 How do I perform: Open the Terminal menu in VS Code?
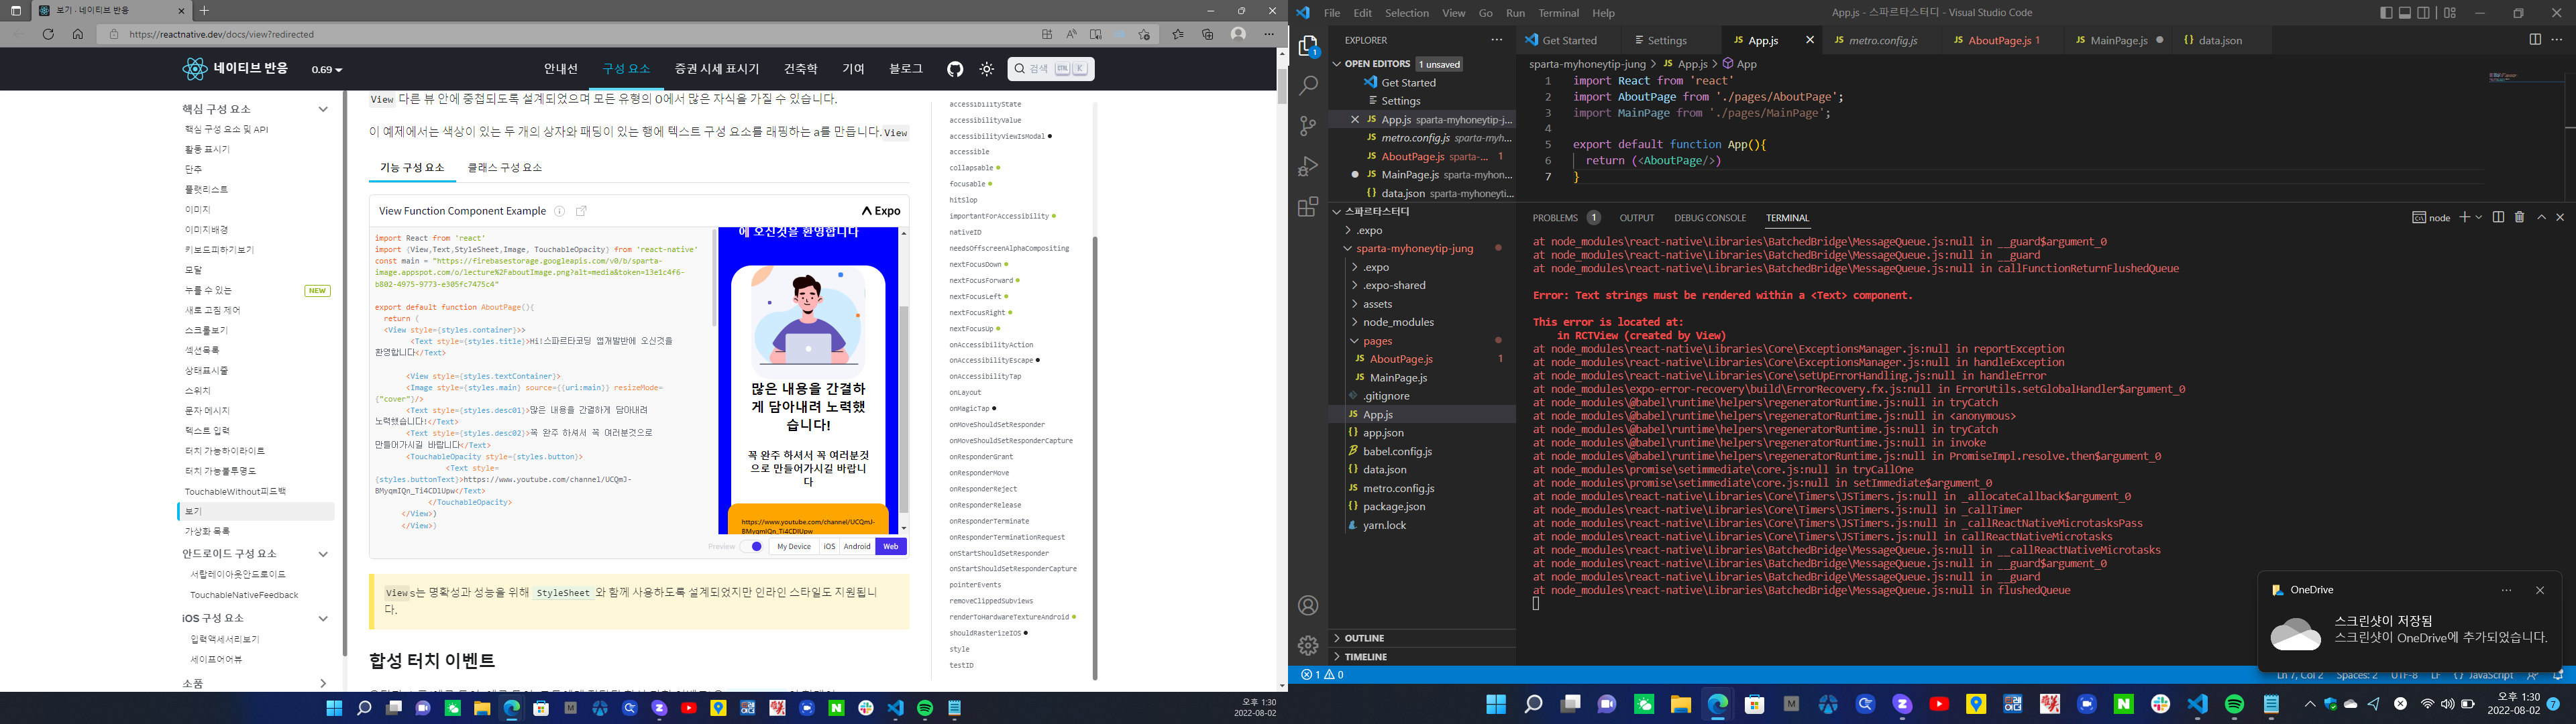pyautogui.click(x=1558, y=13)
